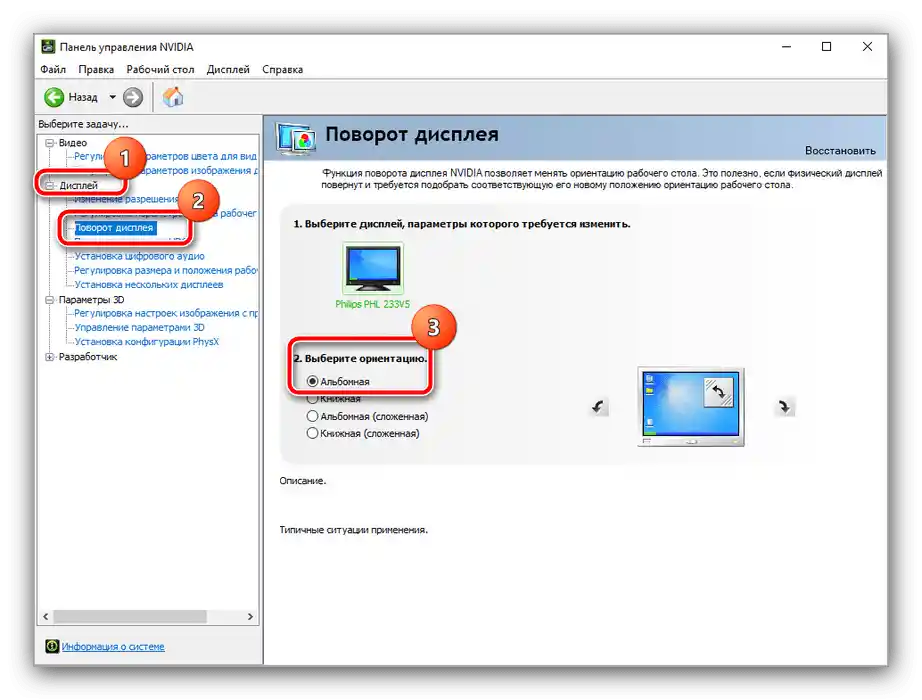This screenshot has height=700, width=922.
Task: Open Установка конфигурации PhysX task
Action: click(146, 341)
